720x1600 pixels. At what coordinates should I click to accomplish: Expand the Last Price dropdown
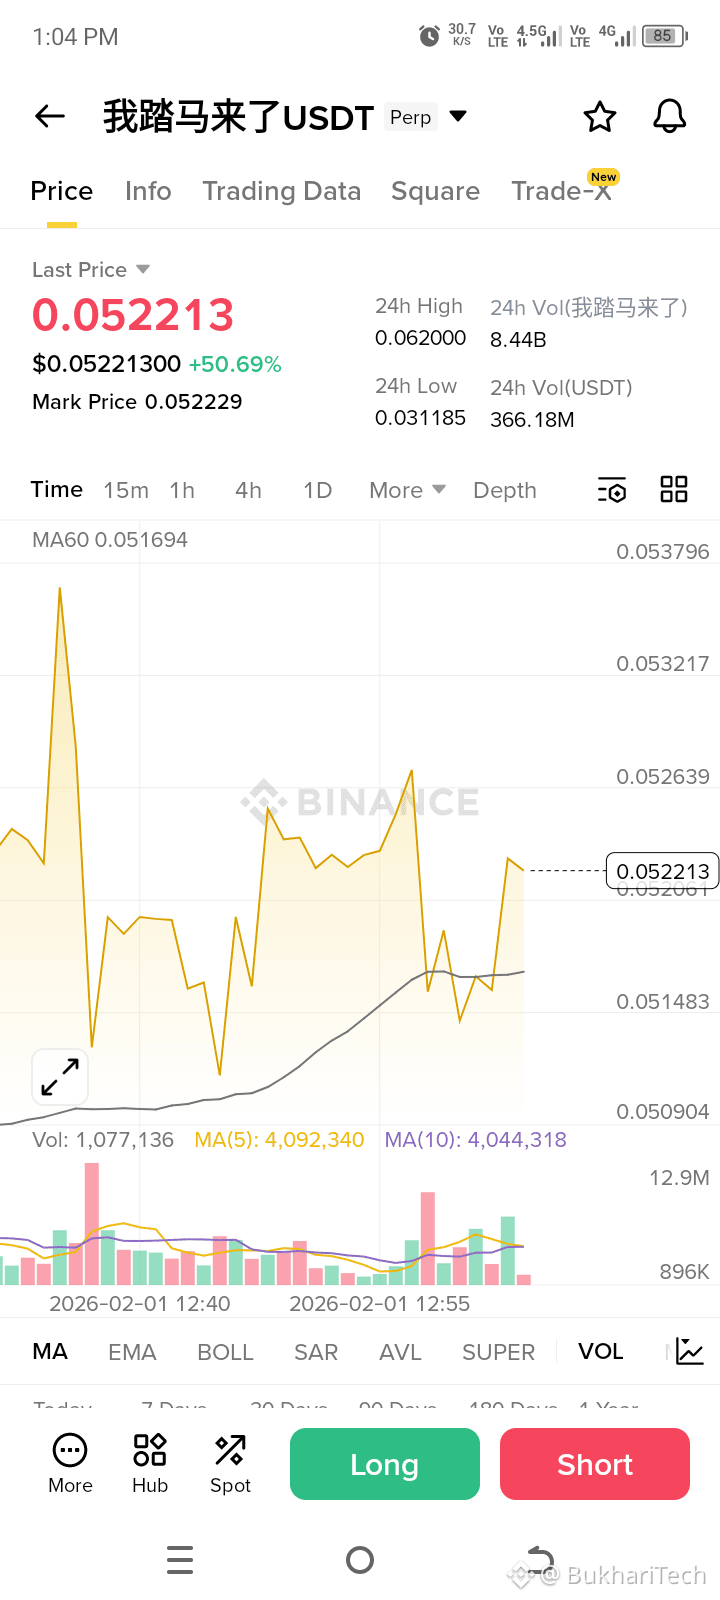click(143, 270)
